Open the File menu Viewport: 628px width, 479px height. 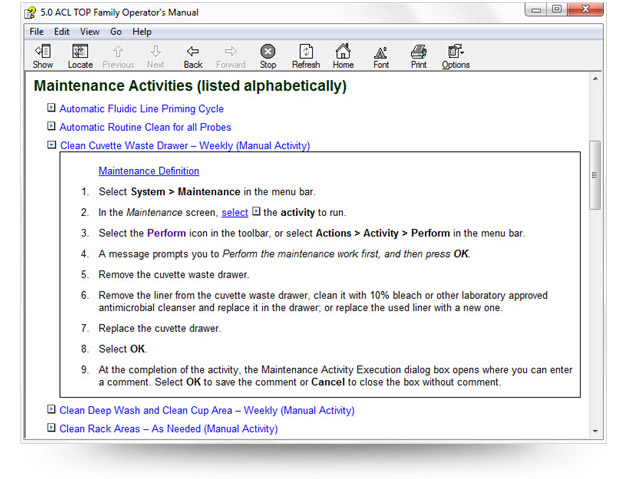pyautogui.click(x=36, y=32)
